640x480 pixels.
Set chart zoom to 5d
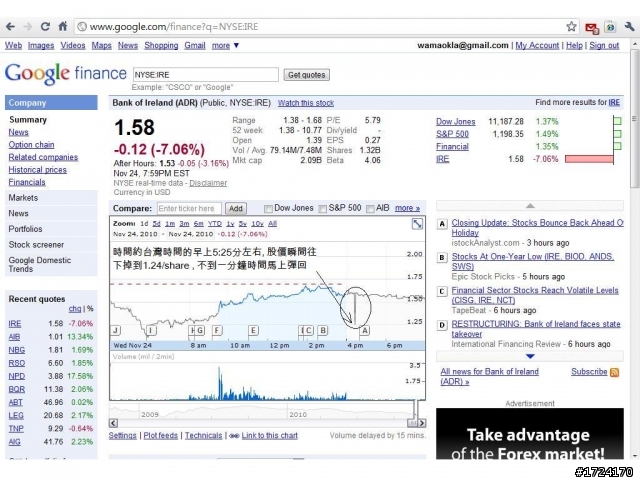156,224
